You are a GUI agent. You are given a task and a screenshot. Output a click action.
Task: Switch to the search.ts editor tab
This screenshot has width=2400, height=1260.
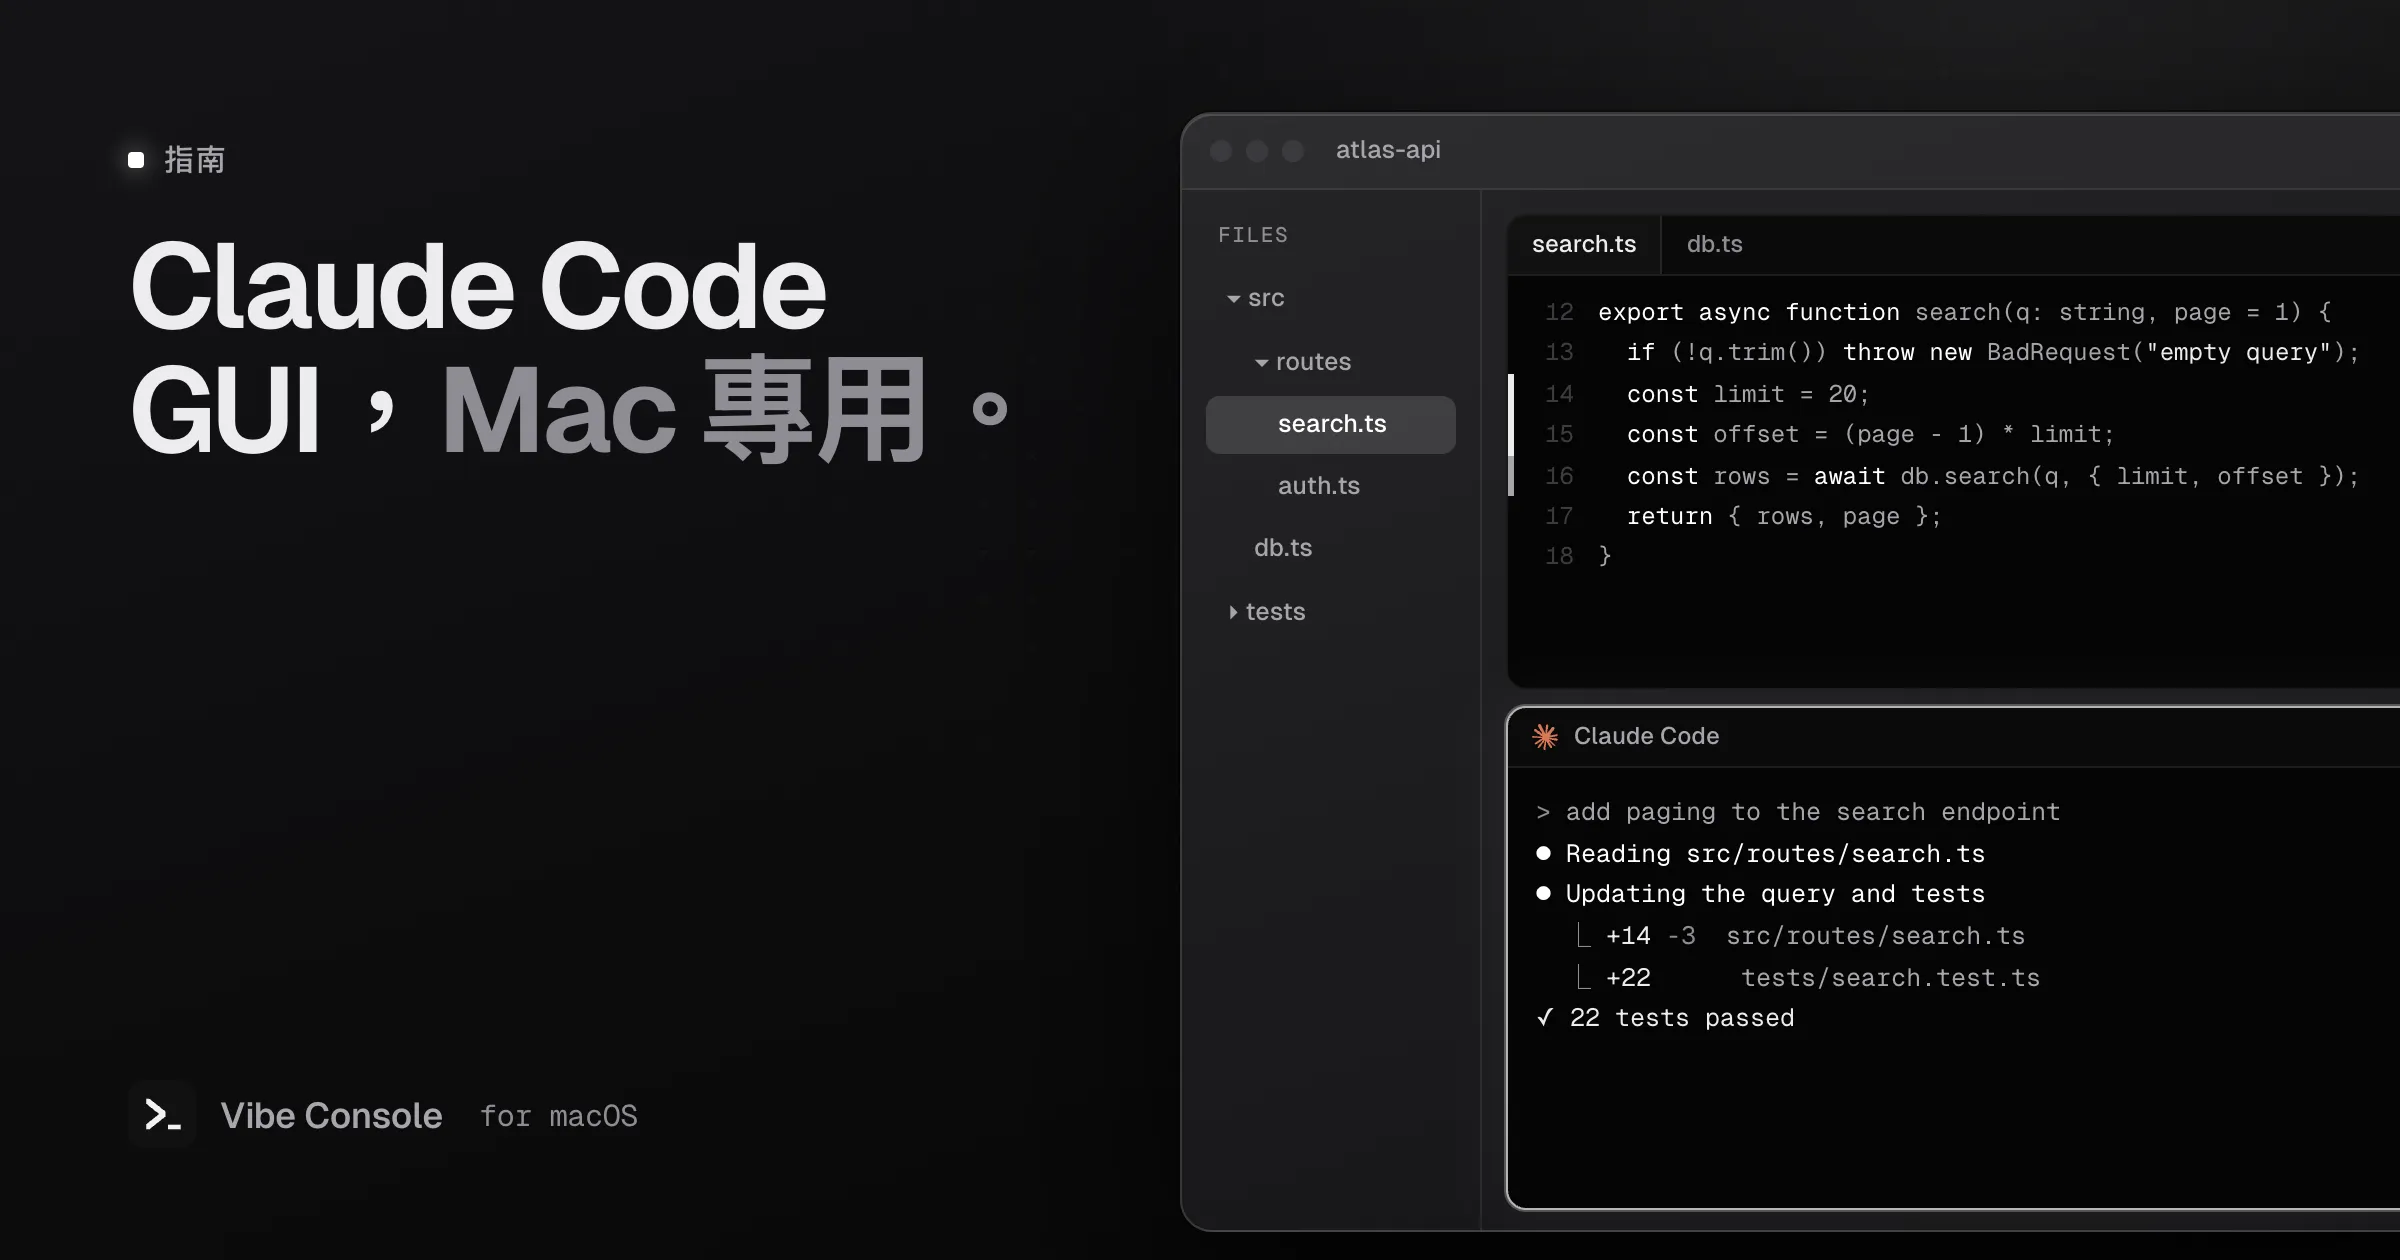tap(1584, 244)
